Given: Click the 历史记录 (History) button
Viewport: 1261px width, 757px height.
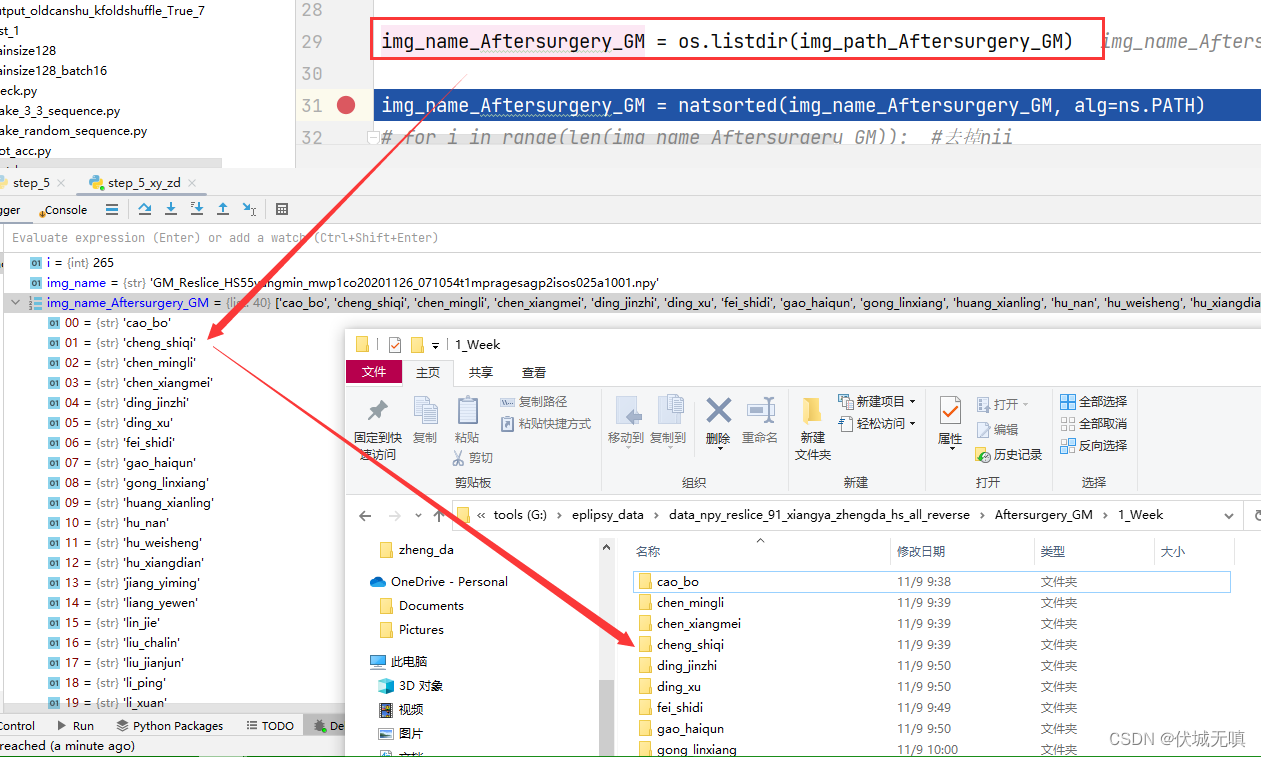Looking at the screenshot, I should click(1007, 454).
